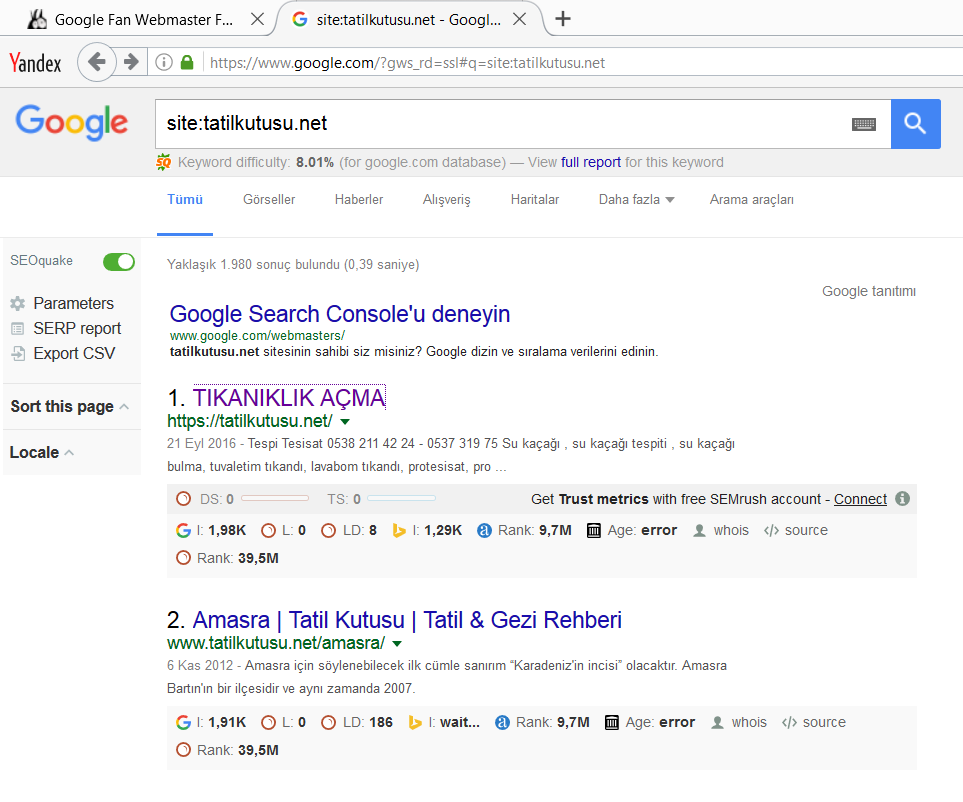Click the Parameters gear icon

[18, 303]
